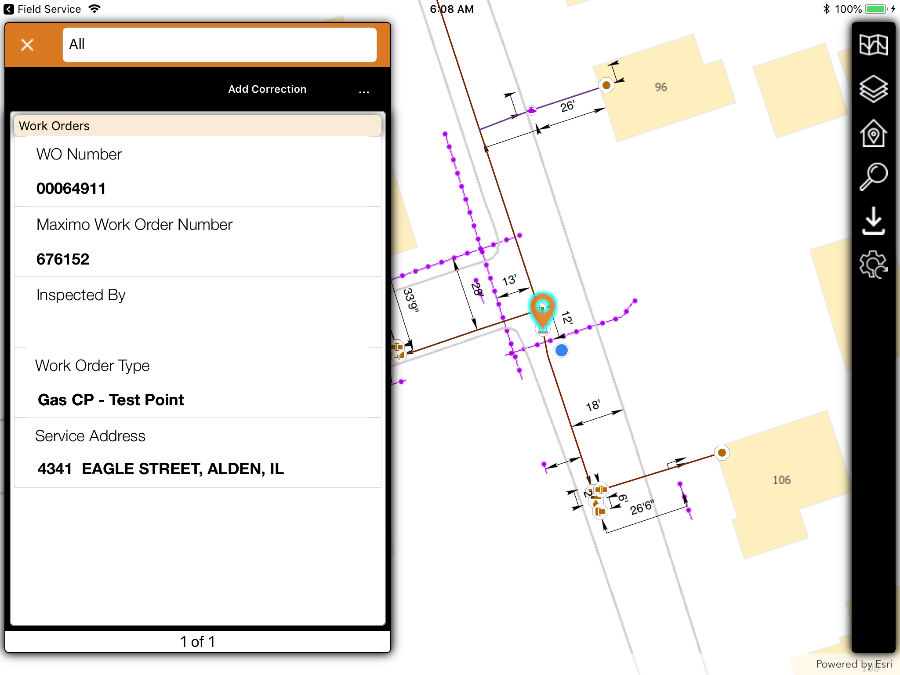
Task: Open the basemap map icon
Action: 873,44
